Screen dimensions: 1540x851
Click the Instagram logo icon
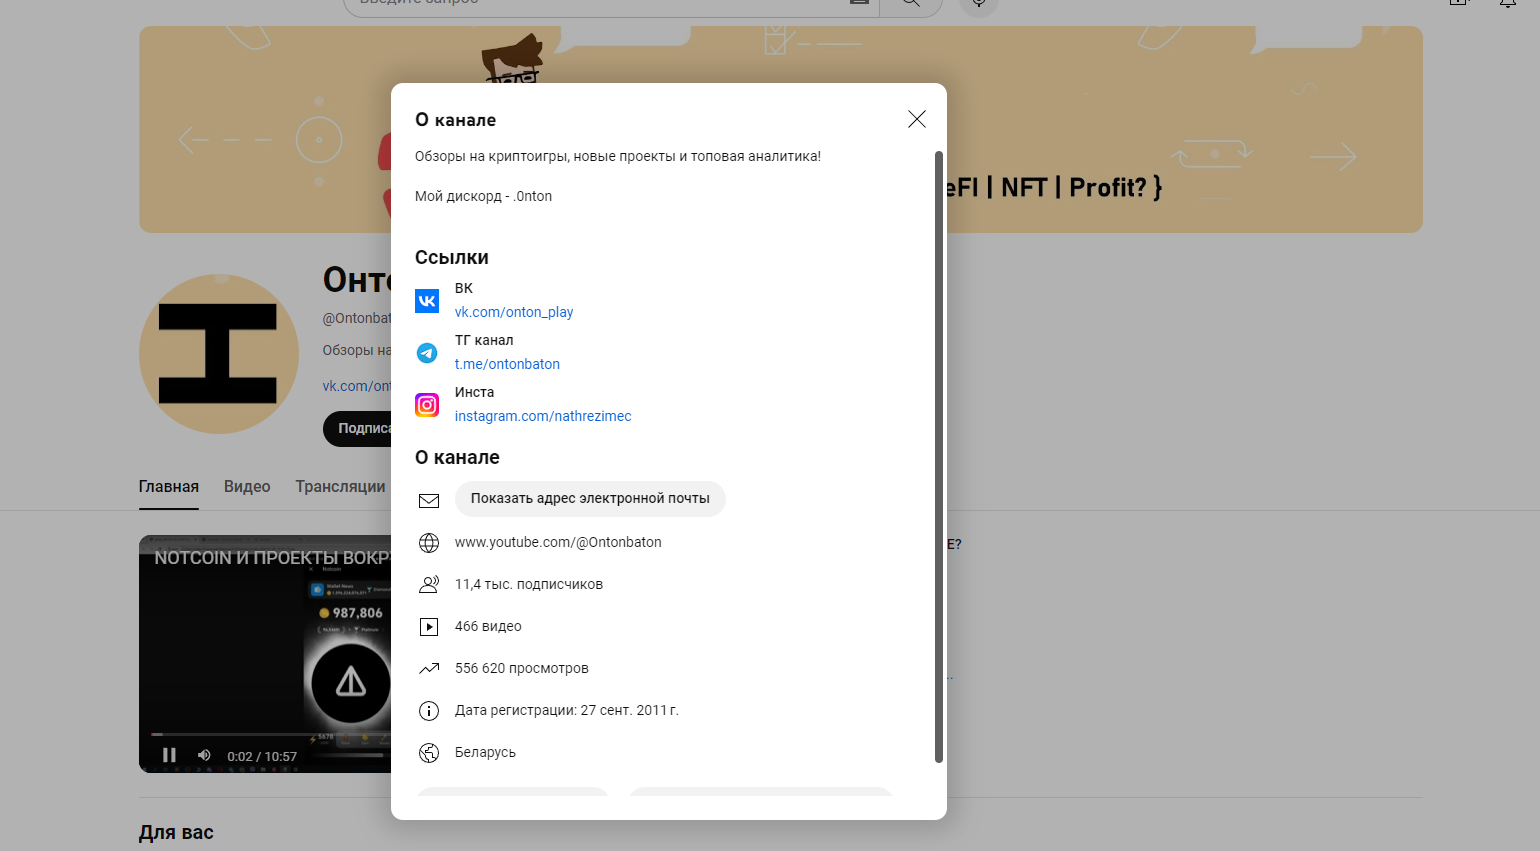pyautogui.click(x=427, y=405)
